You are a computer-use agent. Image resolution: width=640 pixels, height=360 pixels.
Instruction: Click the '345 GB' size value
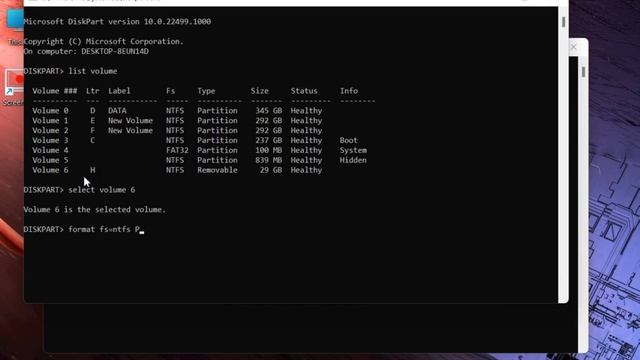tap(269, 111)
